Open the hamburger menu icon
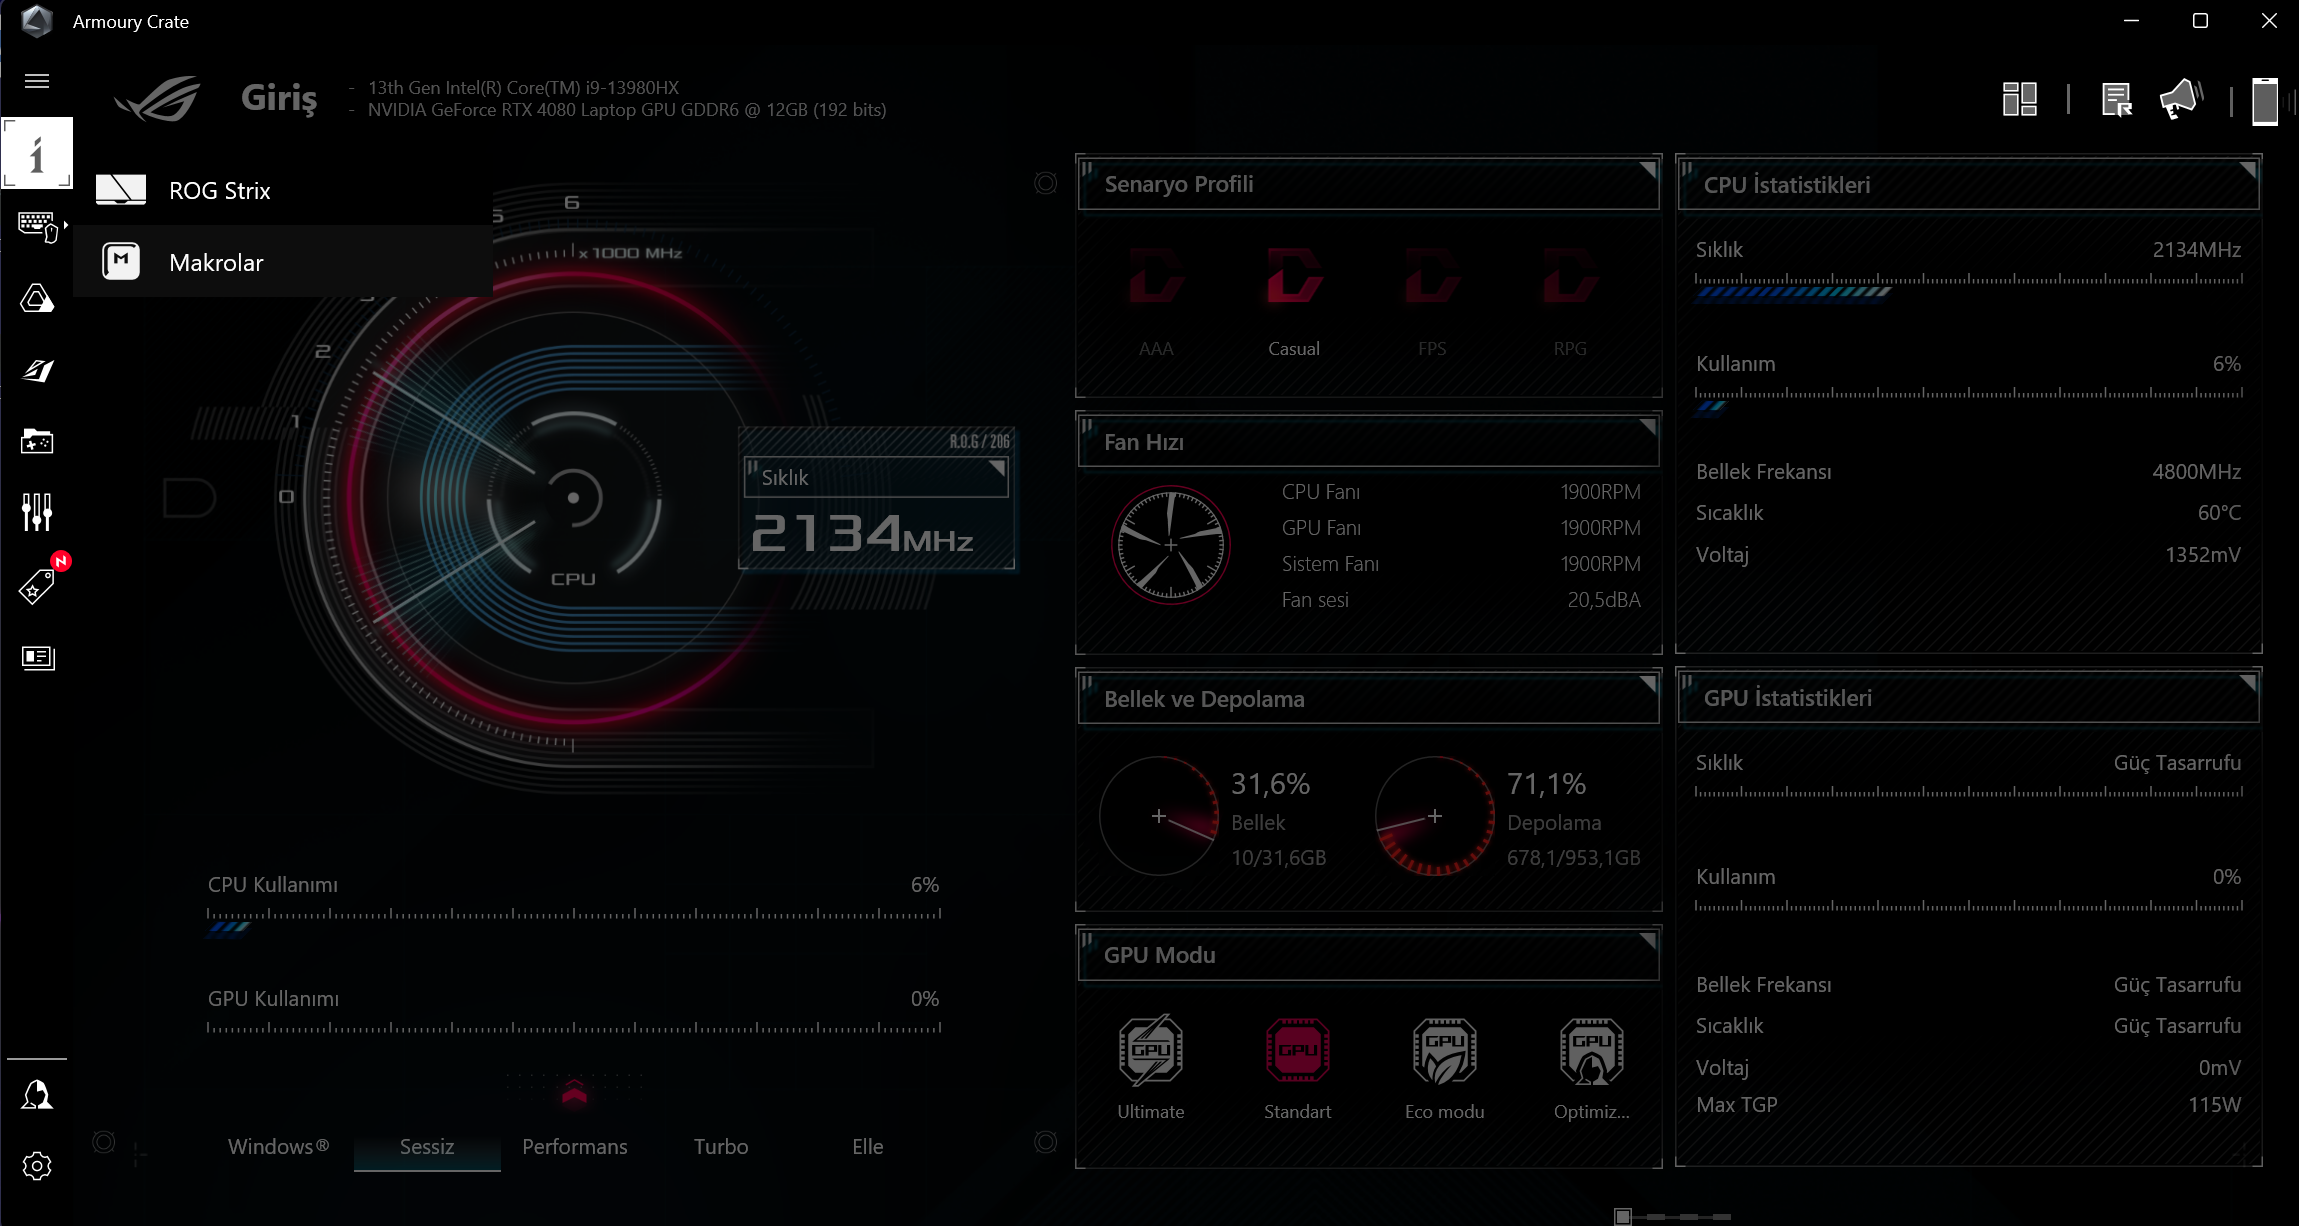2299x1226 pixels. coord(37,81)
